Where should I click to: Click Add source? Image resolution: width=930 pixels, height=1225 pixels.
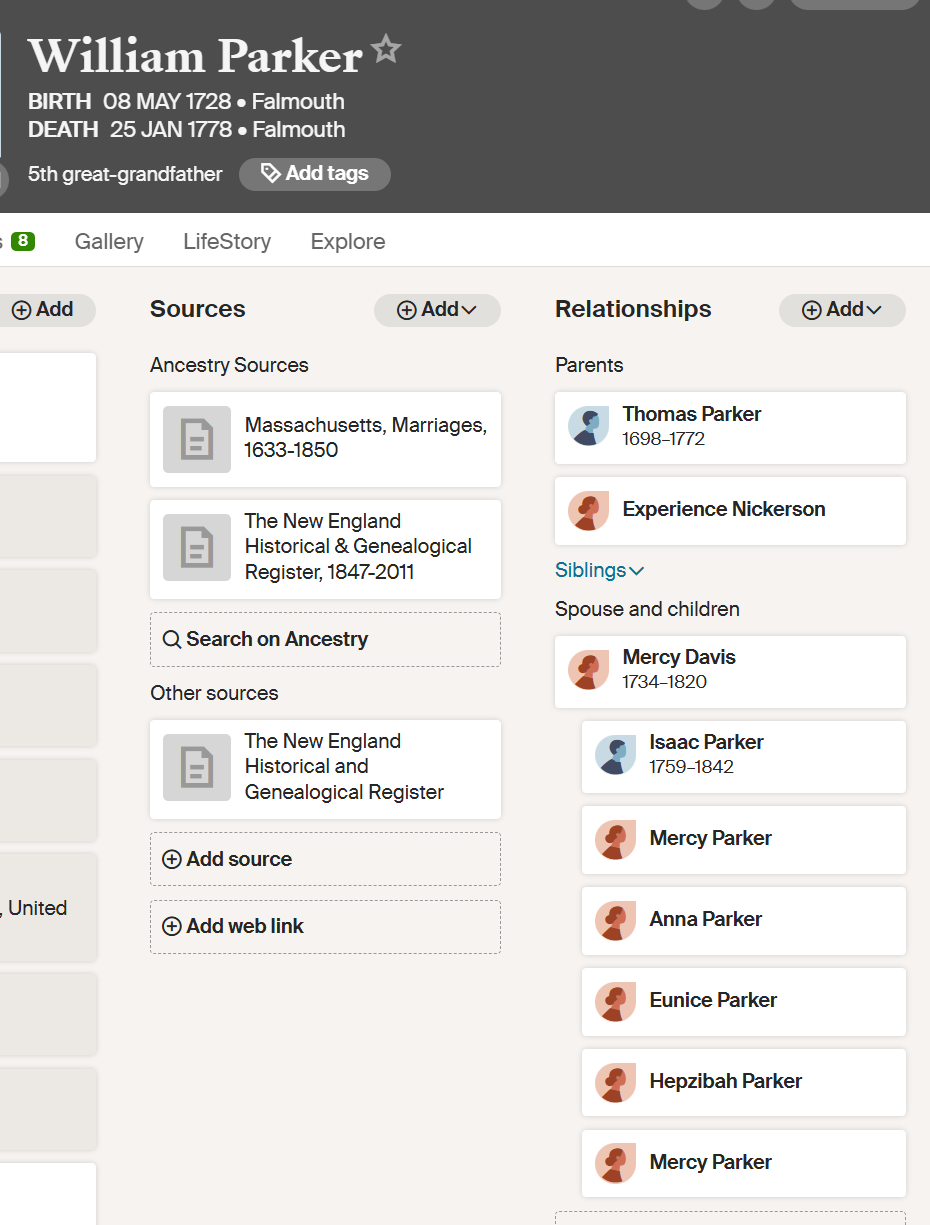tap(325, 859)
